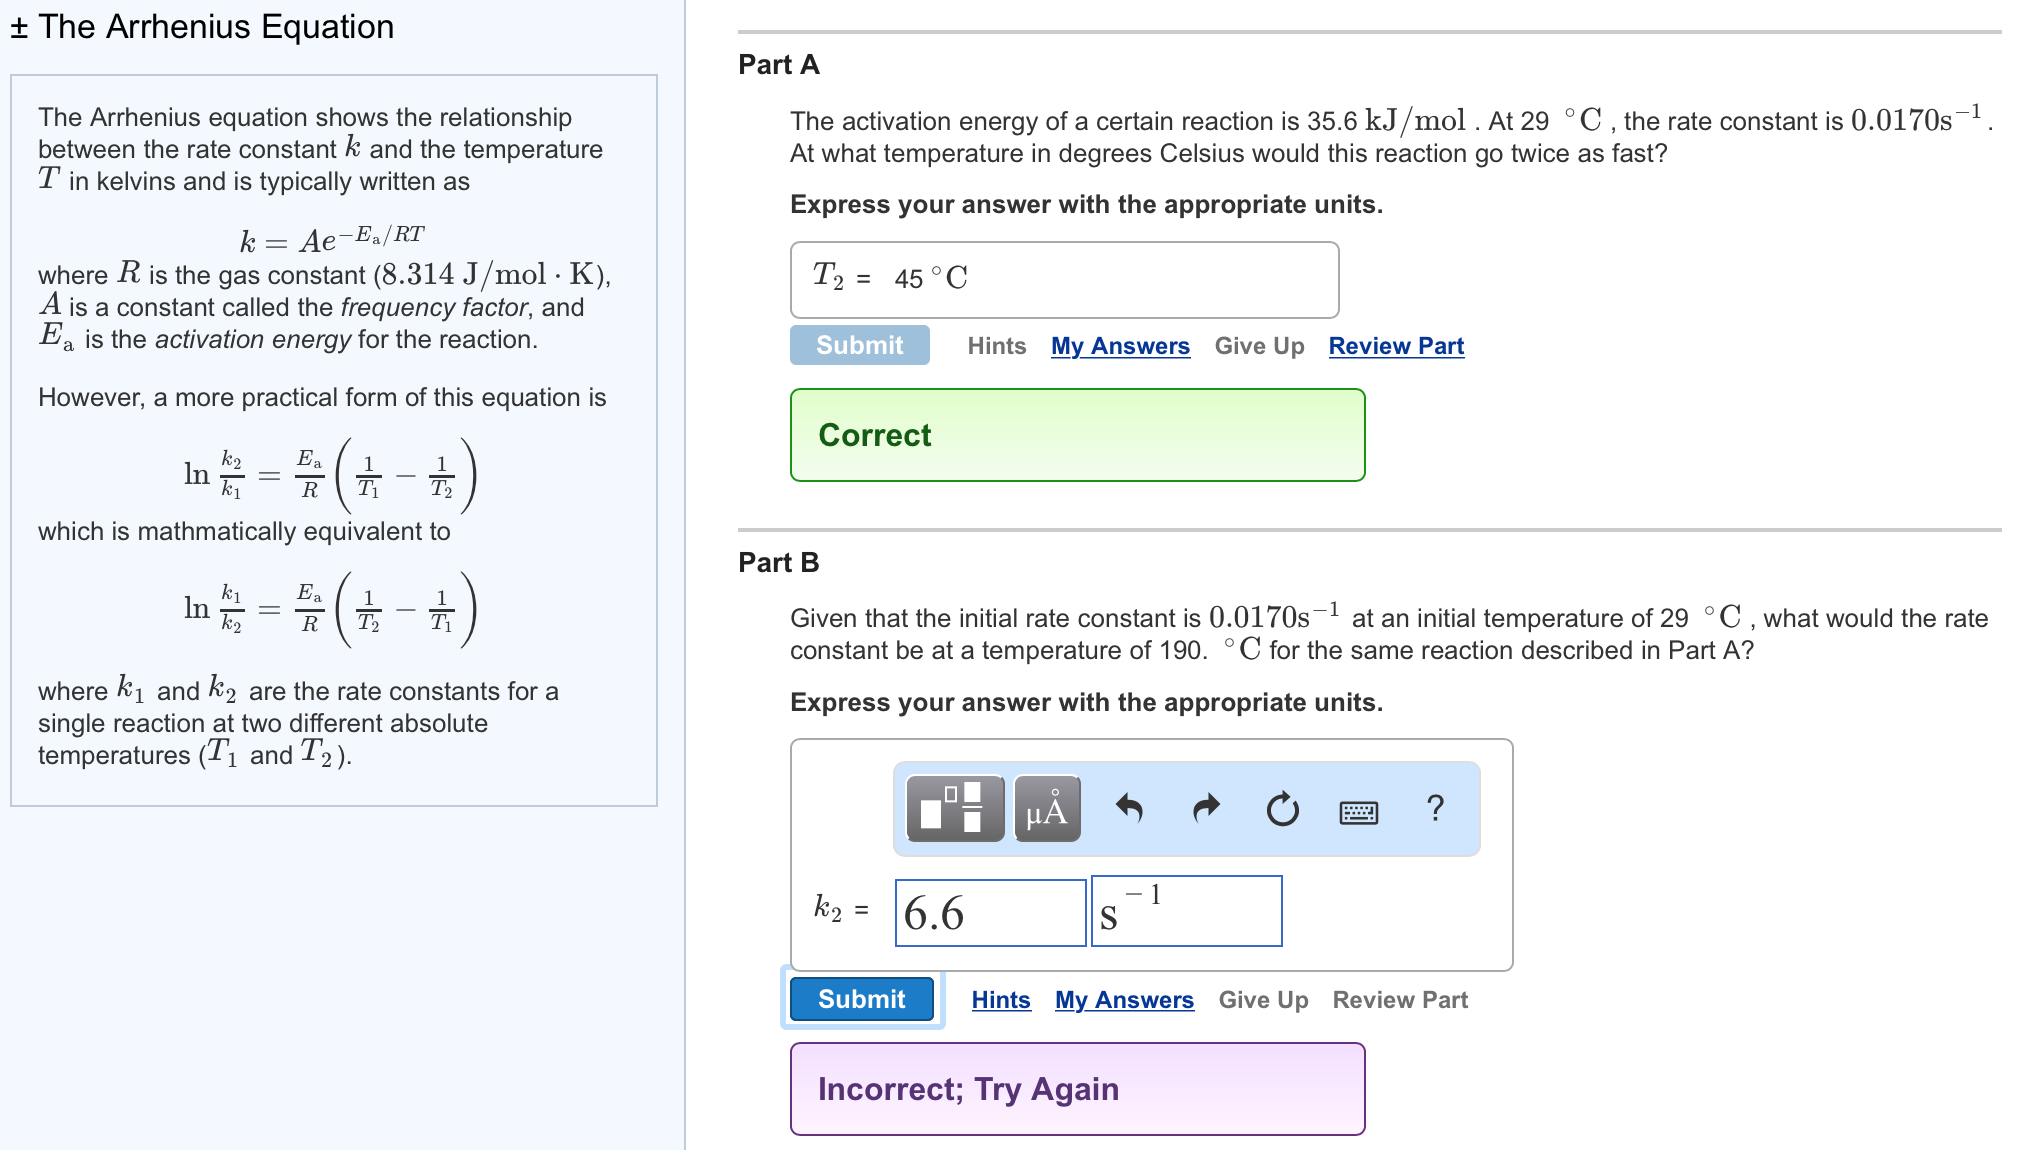This screenshot has height=1150, width=2024.
Task: Open the on-screen keyboard icon
Action: pyautogui.click(x=1360, y=812)
